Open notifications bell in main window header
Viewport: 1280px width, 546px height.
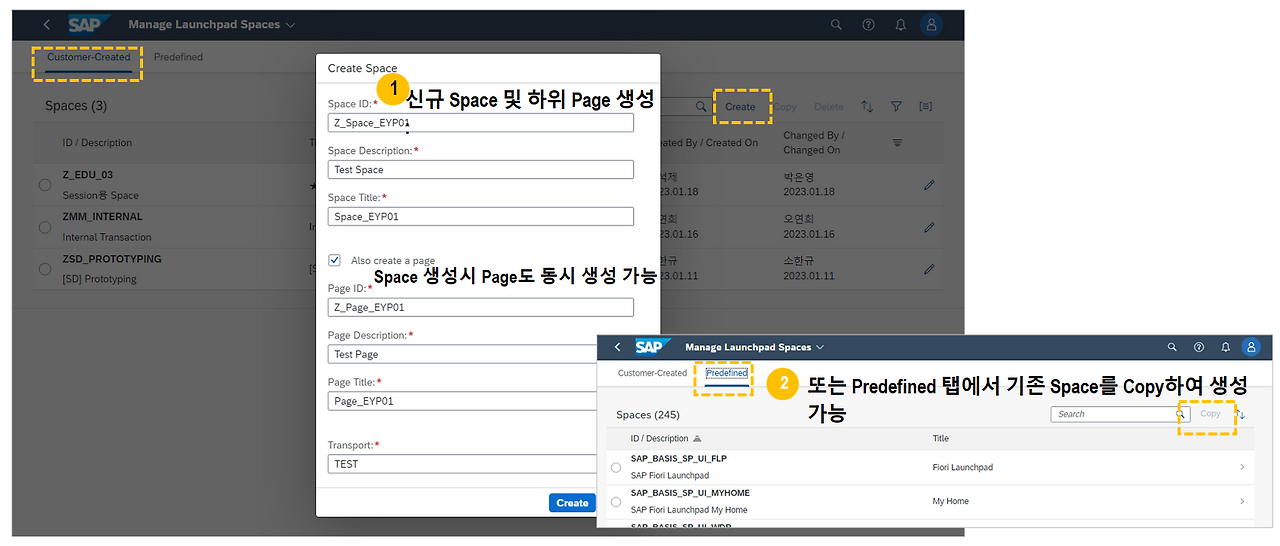coord(900,25)
